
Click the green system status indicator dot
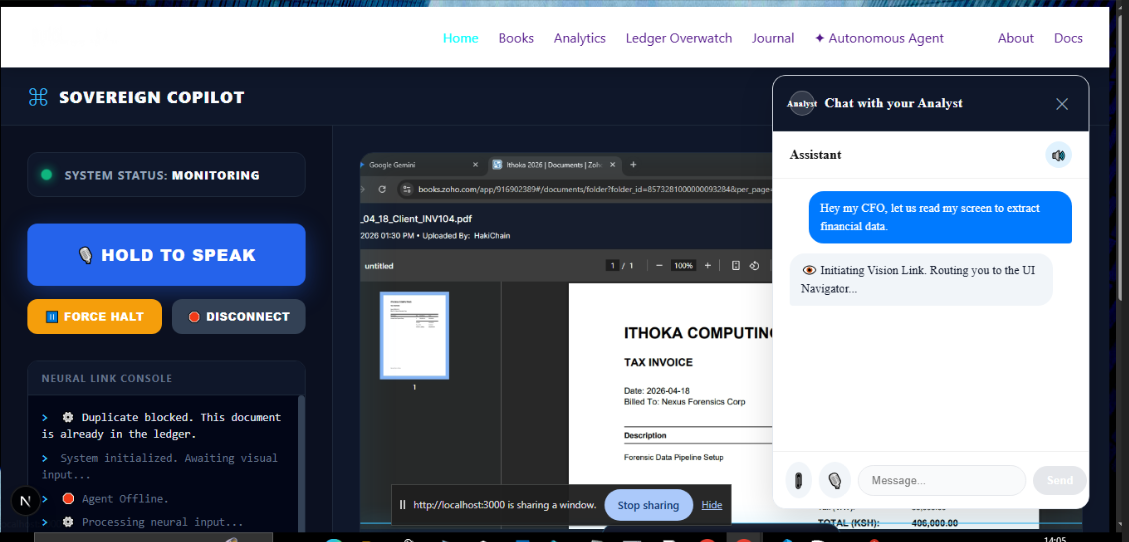pos(47,175)
